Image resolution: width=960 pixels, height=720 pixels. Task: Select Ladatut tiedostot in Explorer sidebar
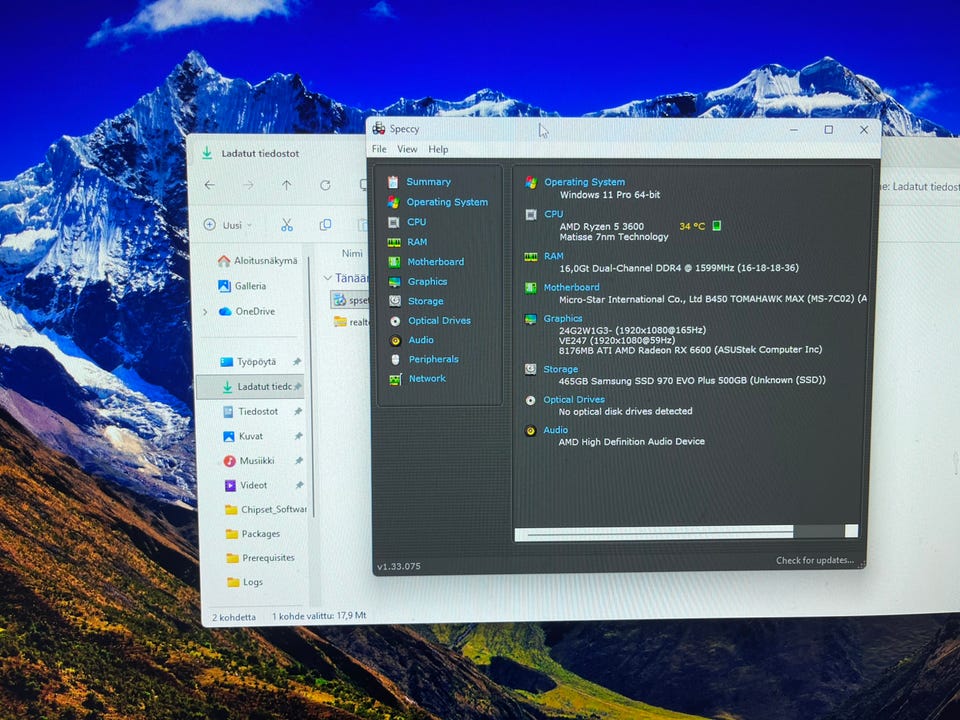[x=251, y=387]
